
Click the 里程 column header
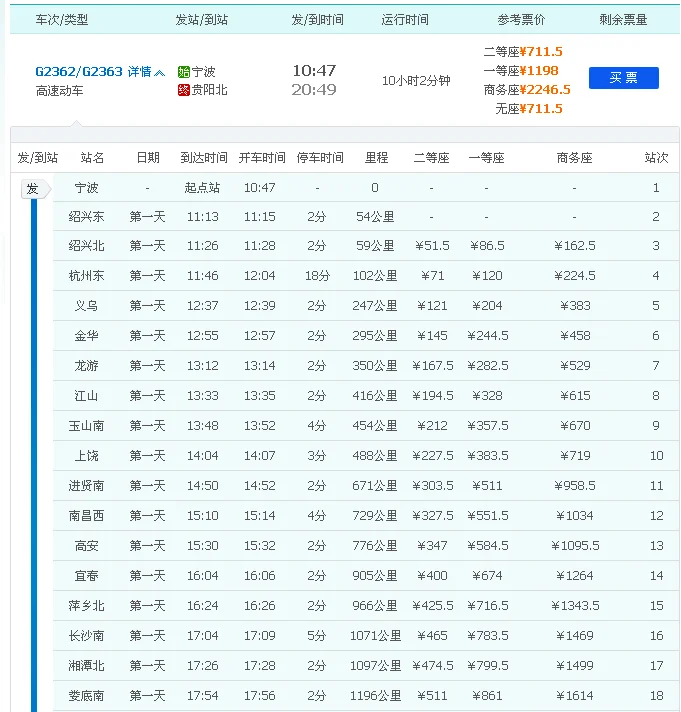pos(376,158)
